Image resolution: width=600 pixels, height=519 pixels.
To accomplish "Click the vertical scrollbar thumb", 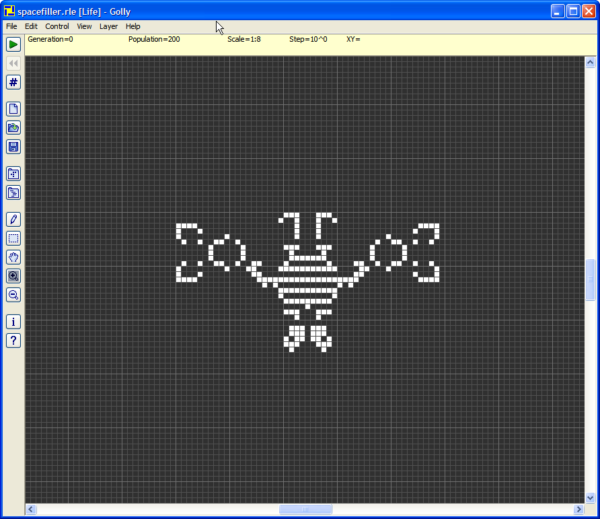I will pos(590,280).
